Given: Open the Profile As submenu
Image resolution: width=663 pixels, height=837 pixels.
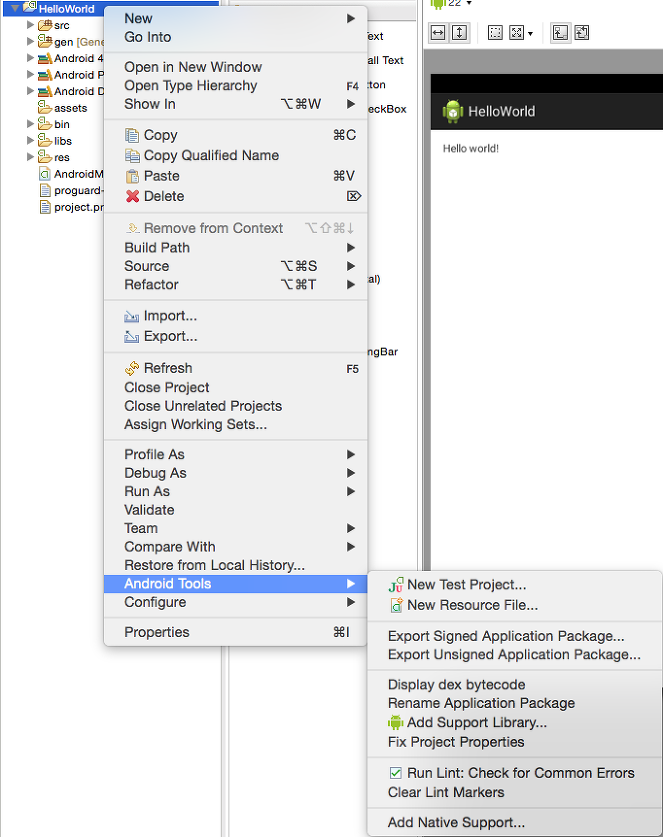Looking at the screenshot, I should [x=235, y=454].
